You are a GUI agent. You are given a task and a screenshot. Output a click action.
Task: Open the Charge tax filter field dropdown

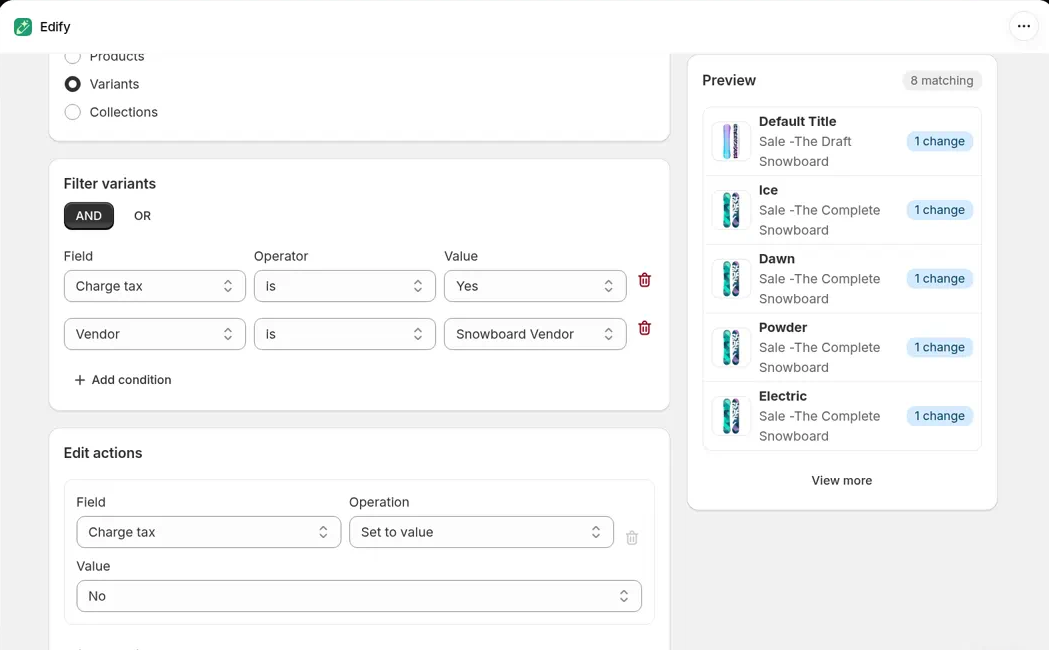click(155, 286)
